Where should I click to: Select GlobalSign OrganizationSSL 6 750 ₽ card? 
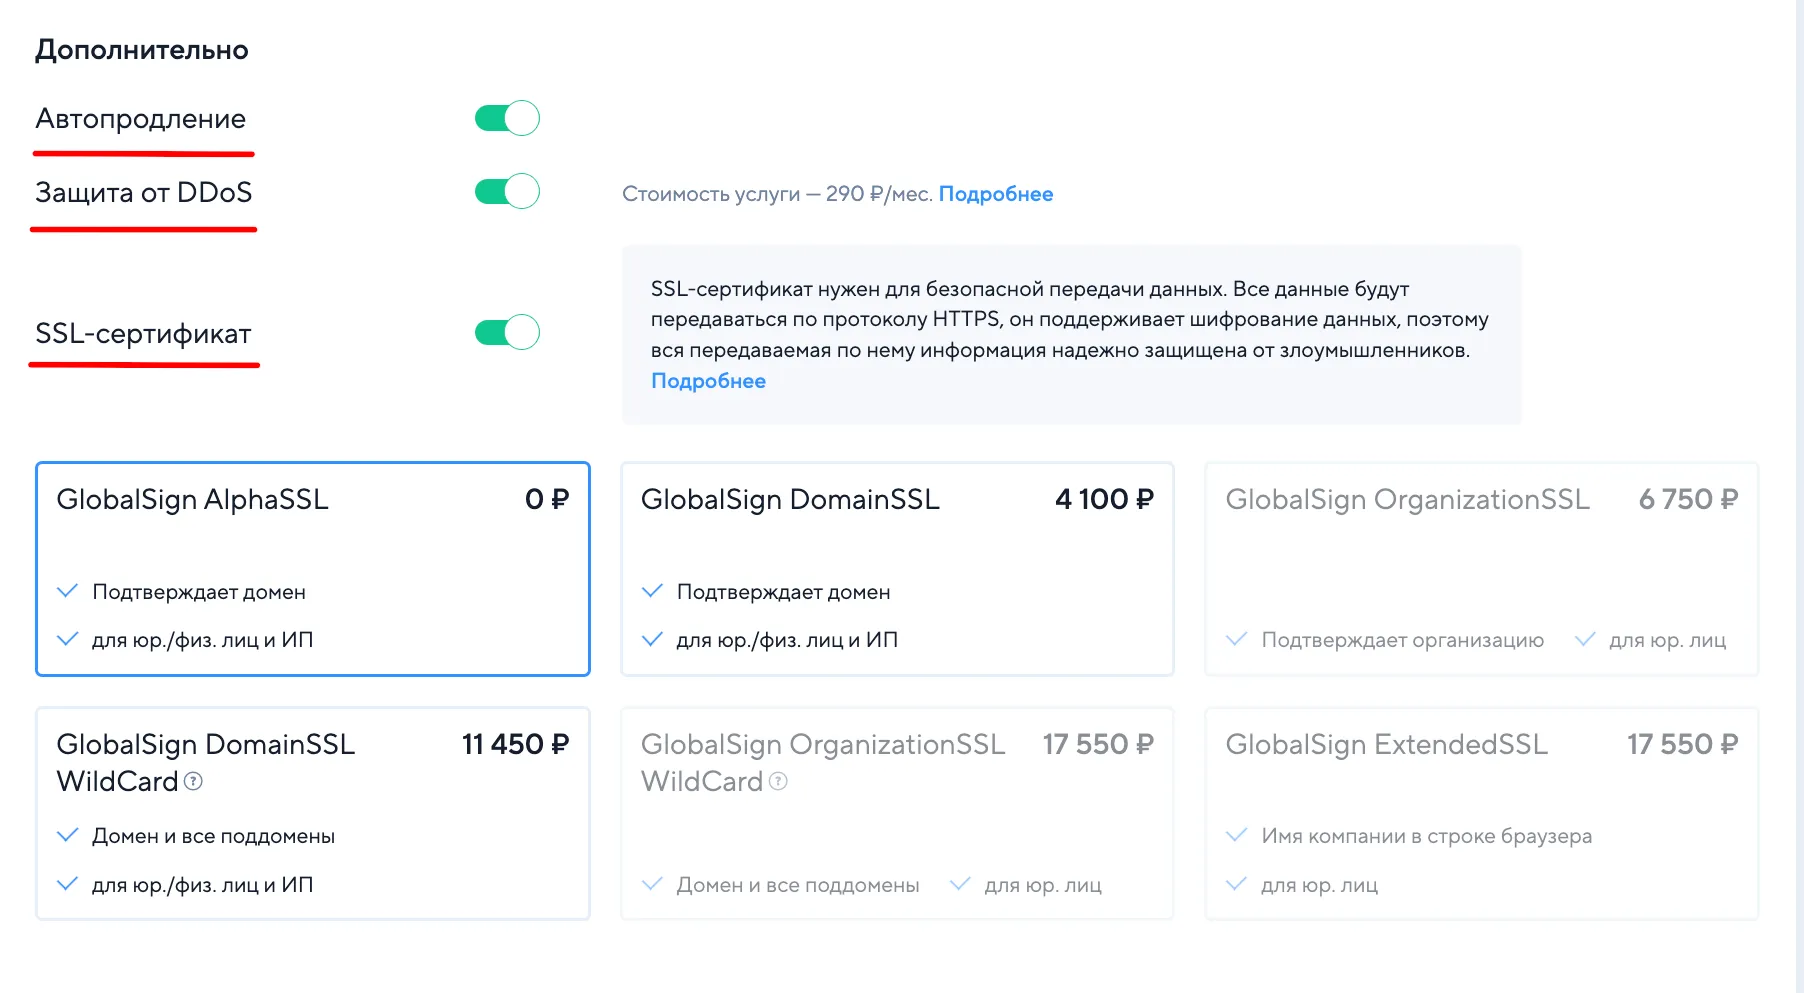pos(1481,569)
